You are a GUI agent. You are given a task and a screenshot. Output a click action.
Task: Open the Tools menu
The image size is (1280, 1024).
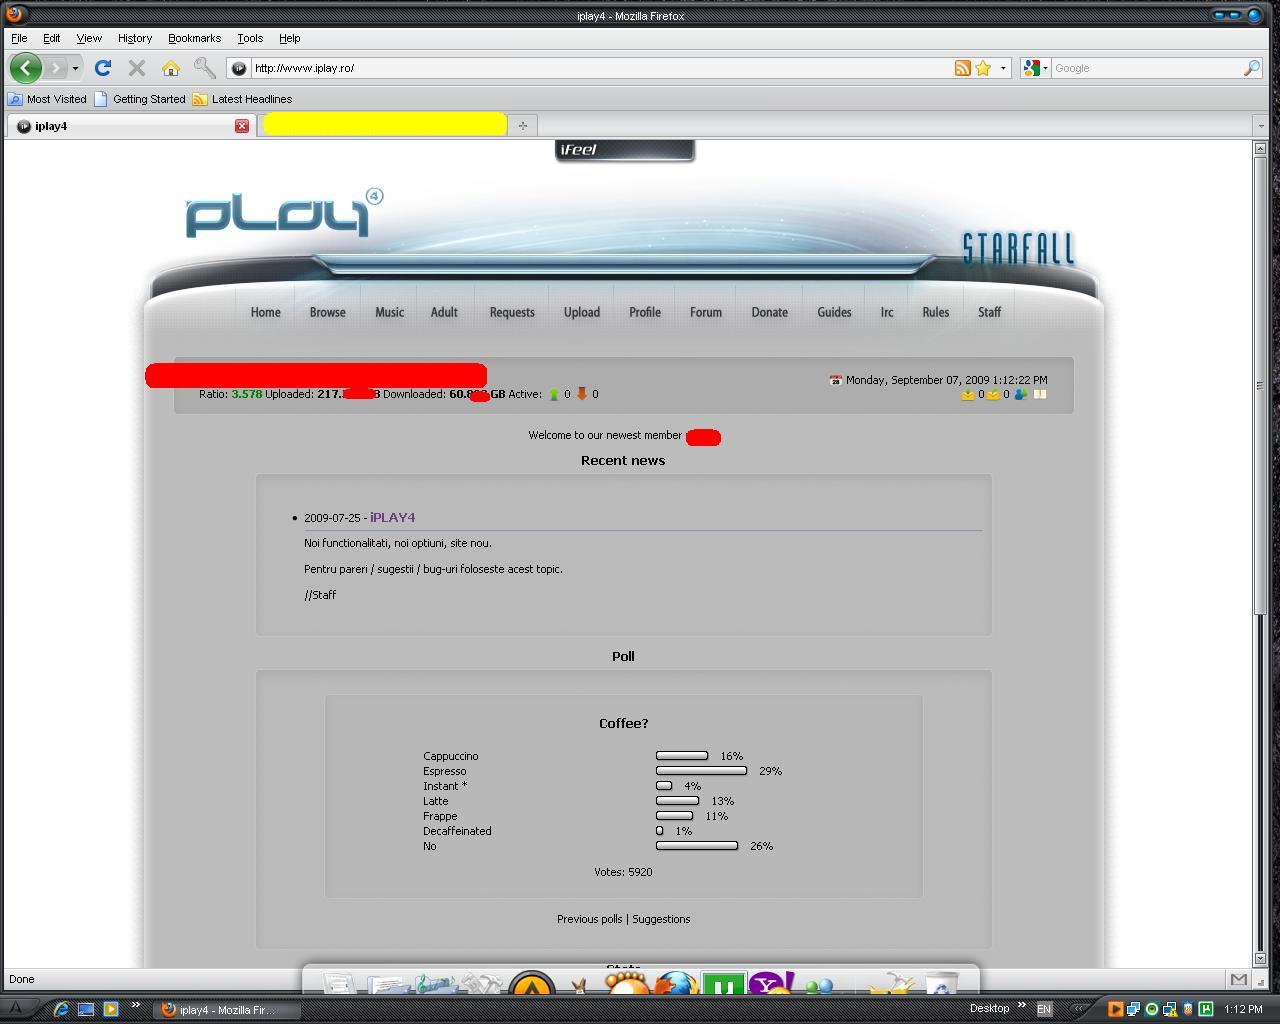pos(250,38)
